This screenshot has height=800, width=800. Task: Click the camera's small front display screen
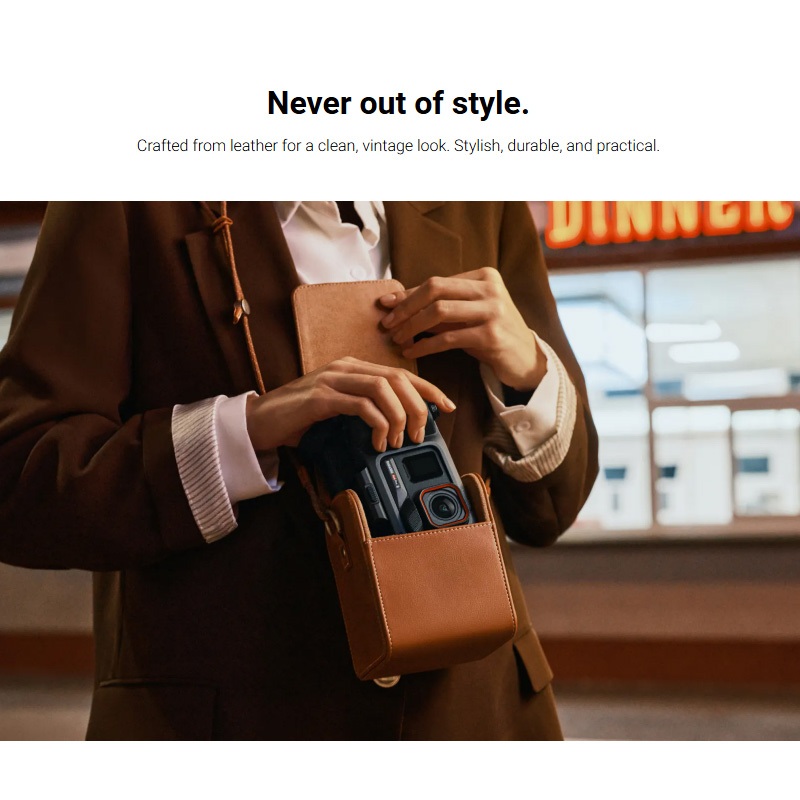tap(423, 466)
